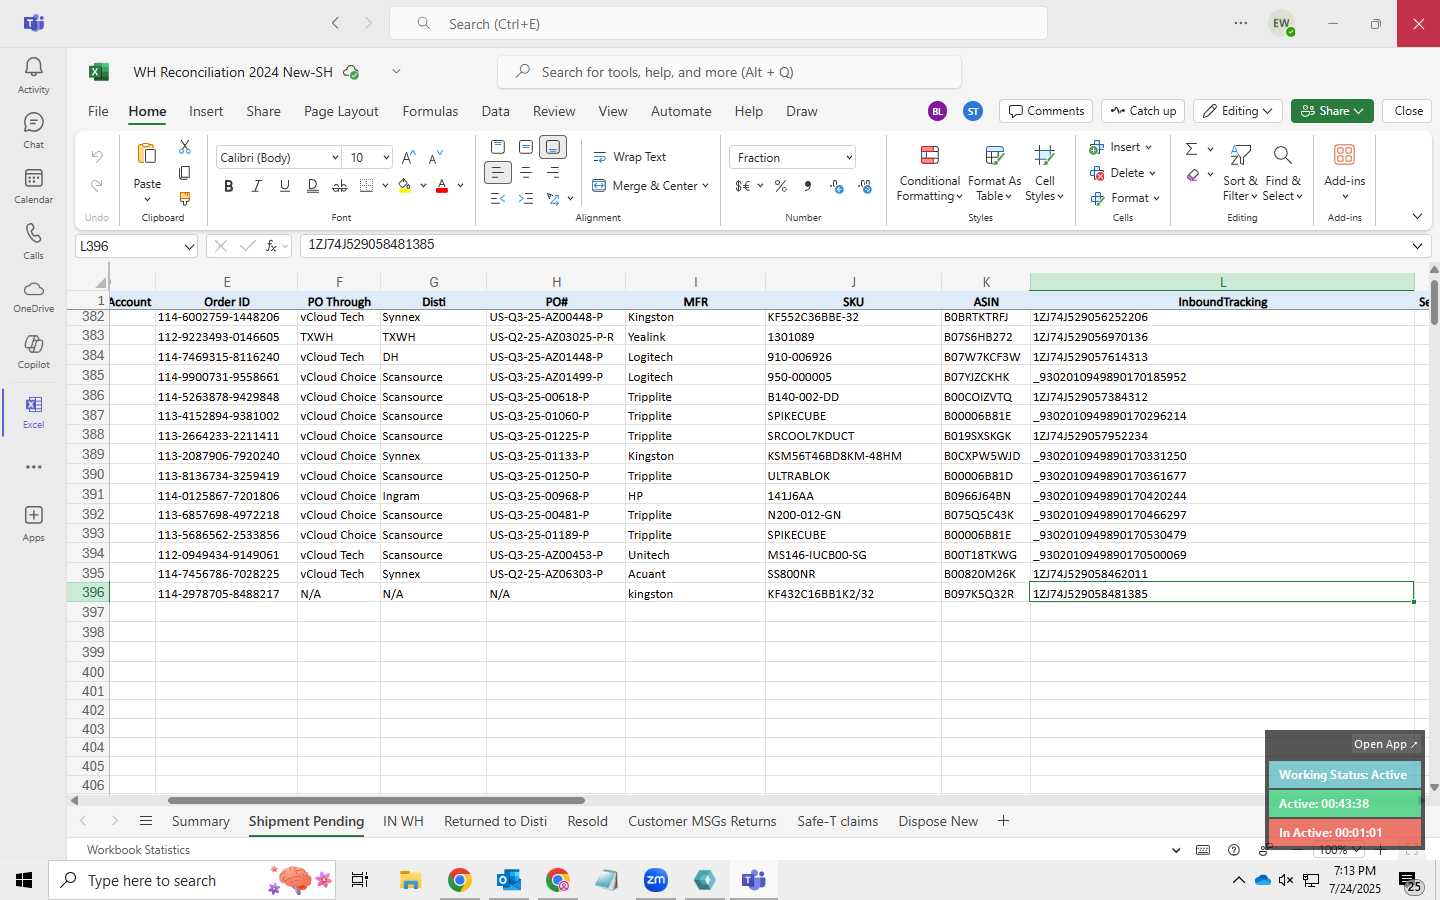The height and width of the screenshot is (900, 1440).
Task: Open the Apps store in sidebar
Action: coord(33,522)
